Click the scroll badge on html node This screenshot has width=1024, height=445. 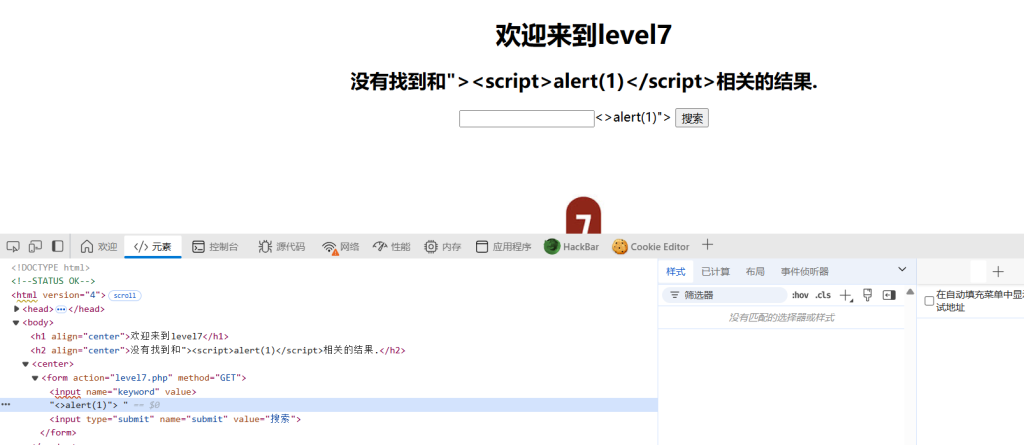pyautogui.click(x=125, y=295)
